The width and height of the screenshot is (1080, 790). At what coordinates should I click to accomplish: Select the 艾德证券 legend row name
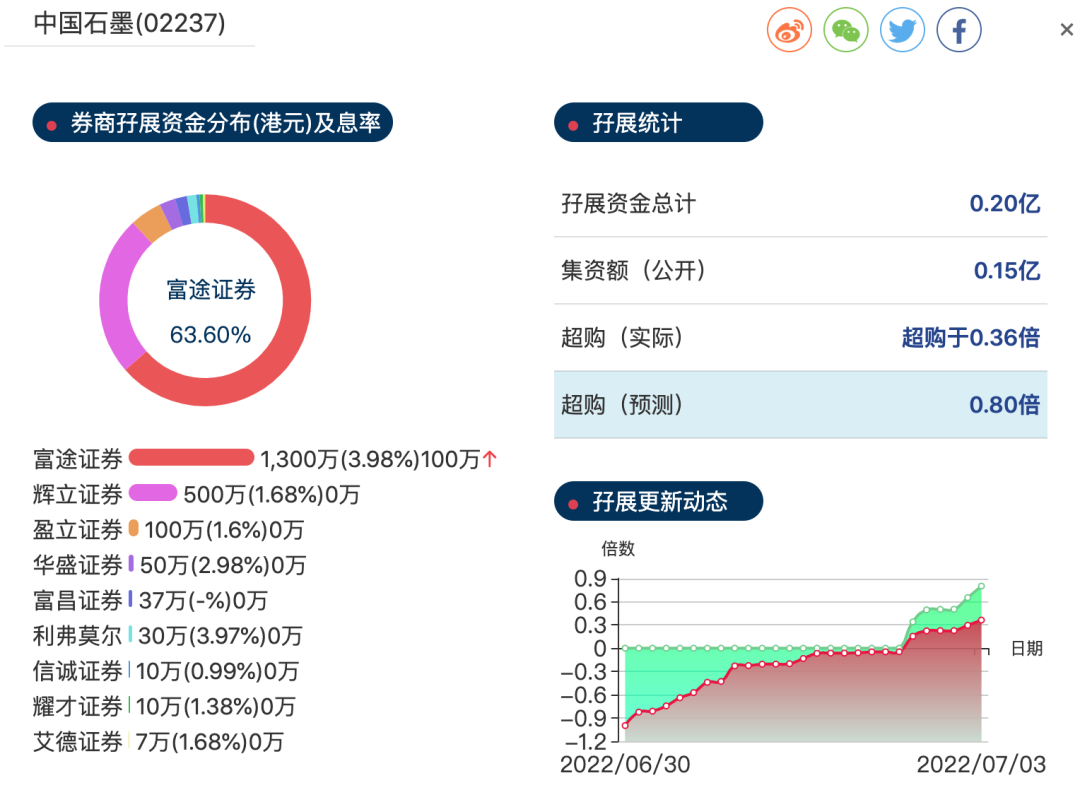78,741
